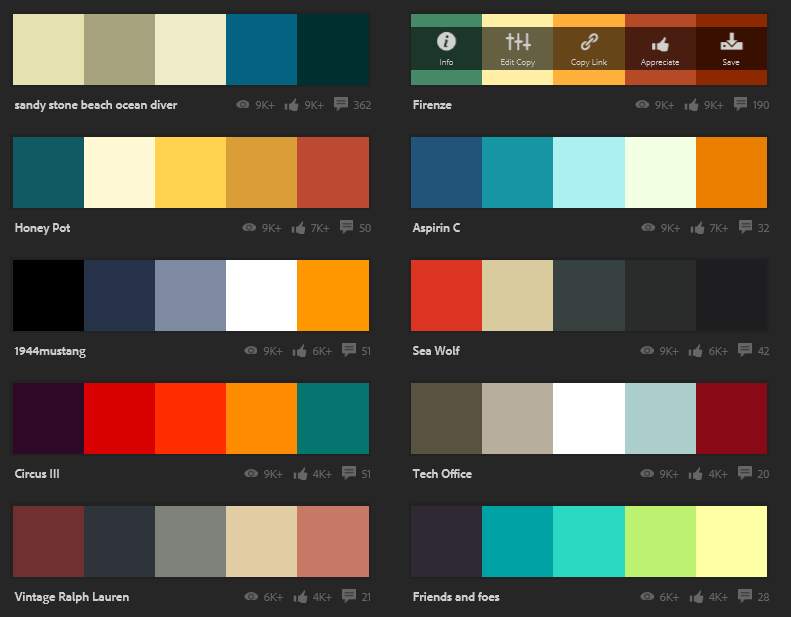791x617 pixels.
Task: Open the Firenze theme title
Action: 432,105
